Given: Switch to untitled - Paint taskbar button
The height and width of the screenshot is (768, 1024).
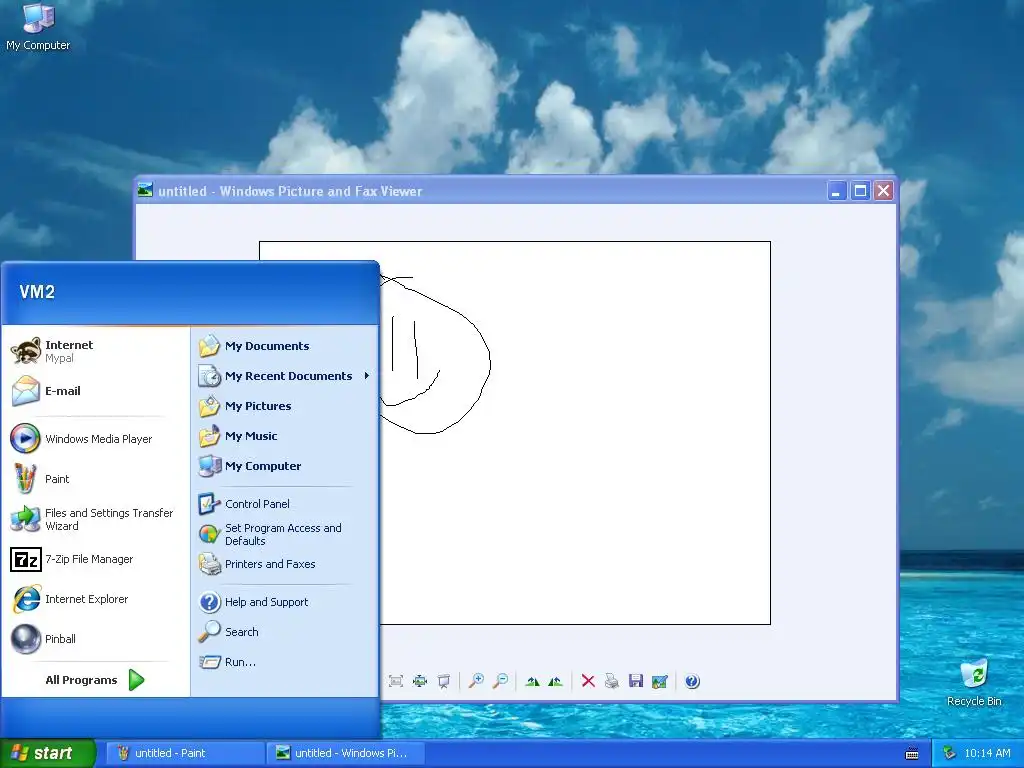Looking at the screenshot, I should click(x=184, y=753).
